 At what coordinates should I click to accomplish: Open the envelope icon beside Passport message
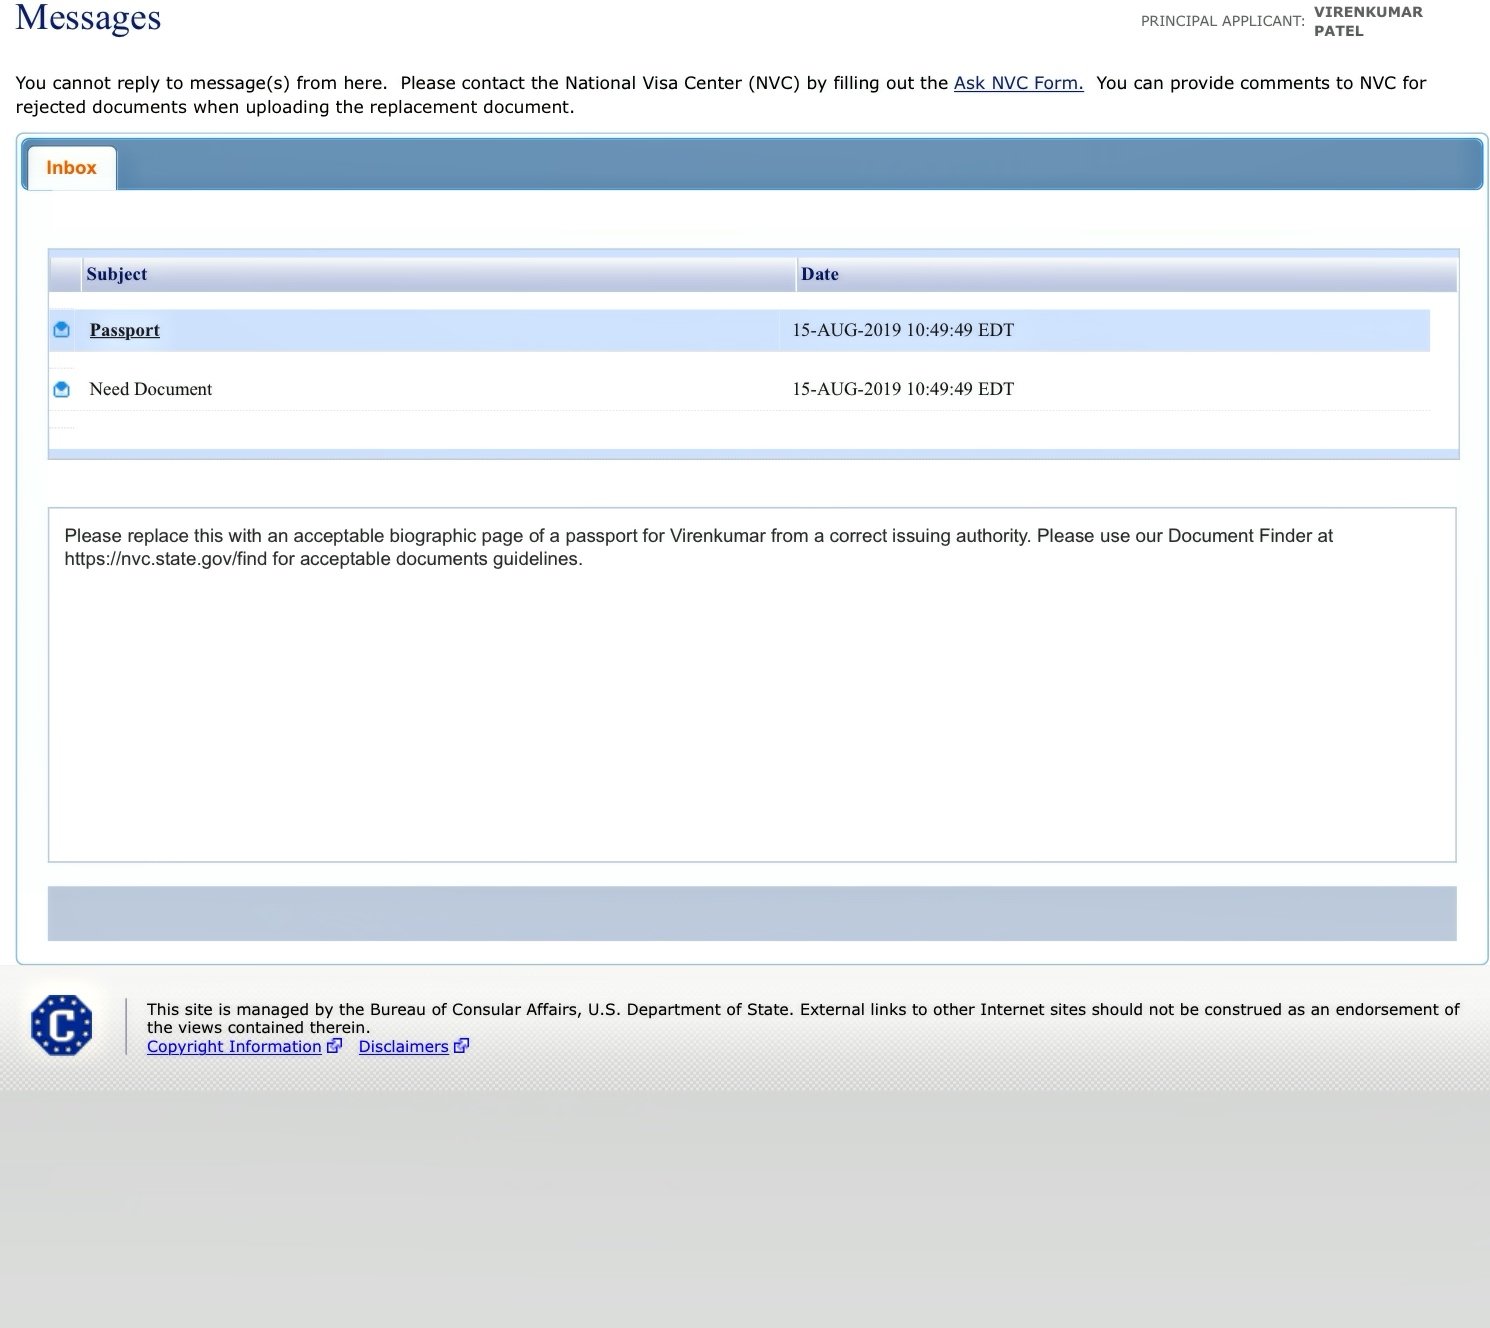[62, 330]
